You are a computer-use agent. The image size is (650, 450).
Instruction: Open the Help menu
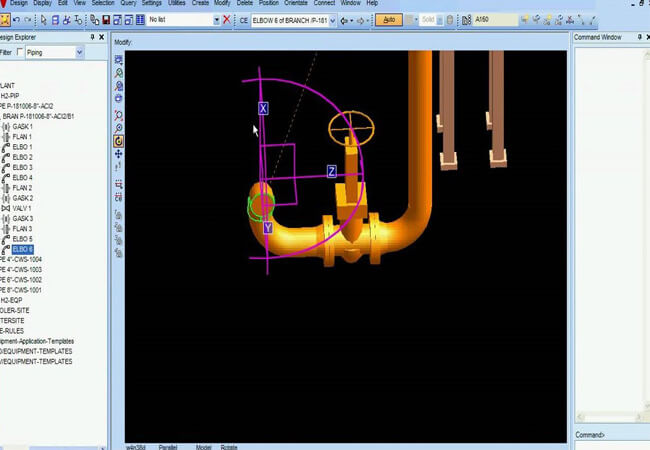[372, 3]
